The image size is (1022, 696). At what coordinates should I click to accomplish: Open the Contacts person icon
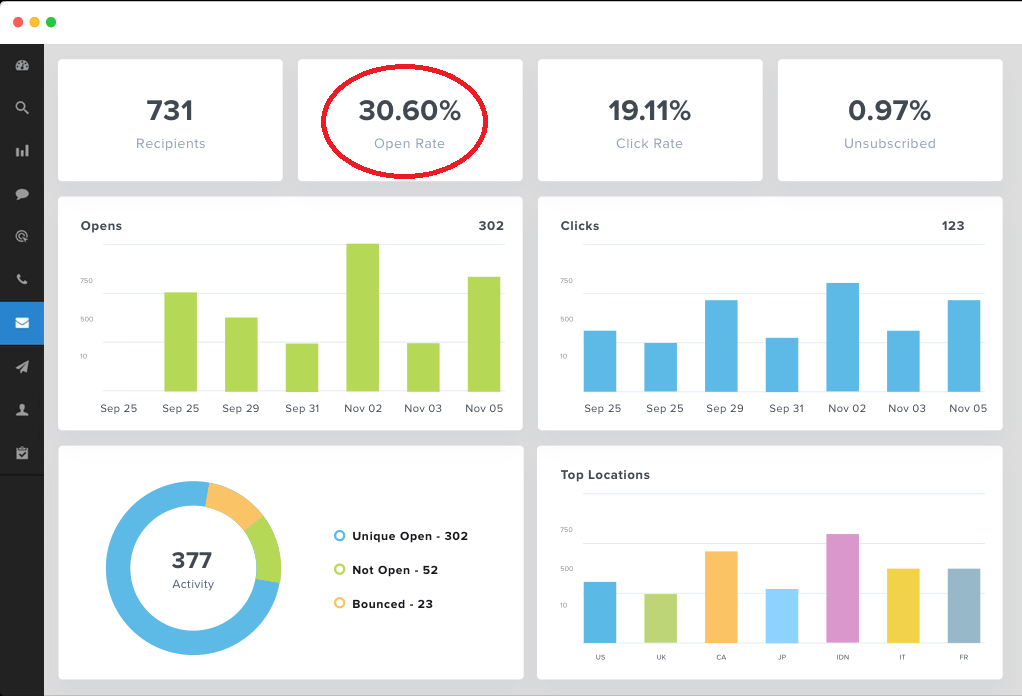(22, 409)
